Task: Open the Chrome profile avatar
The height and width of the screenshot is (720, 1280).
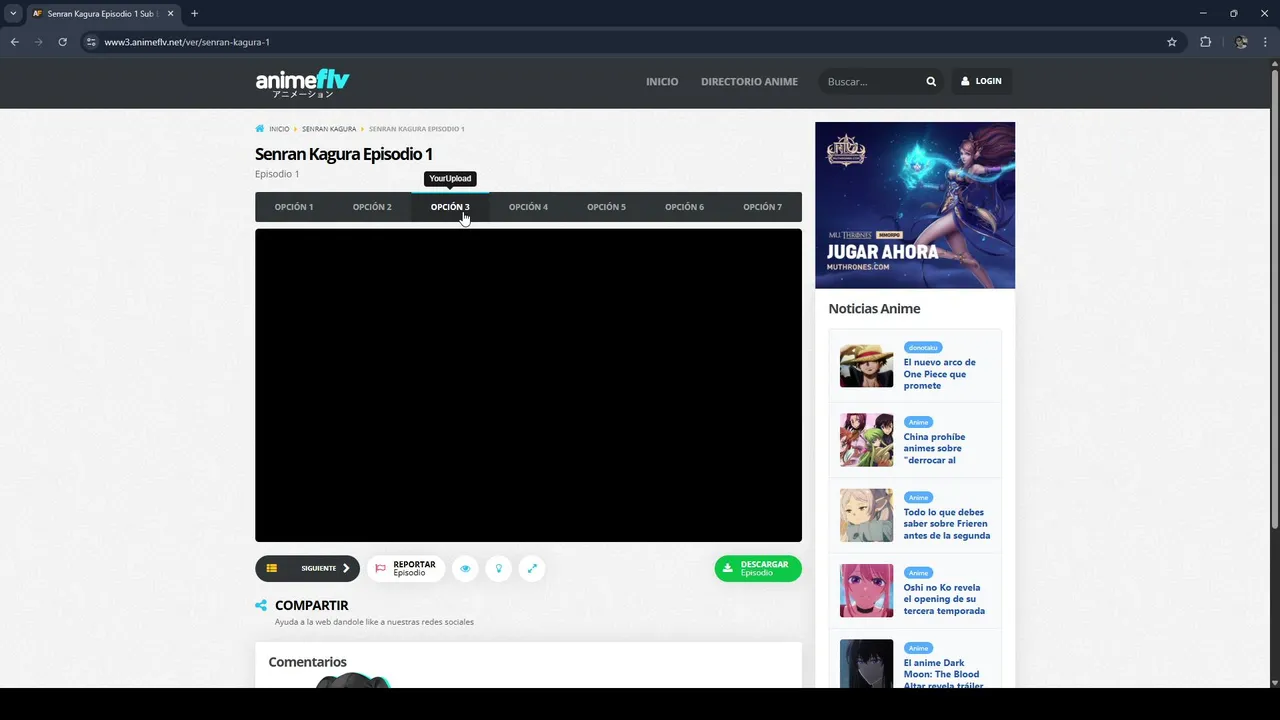Action: point(1241,42)
